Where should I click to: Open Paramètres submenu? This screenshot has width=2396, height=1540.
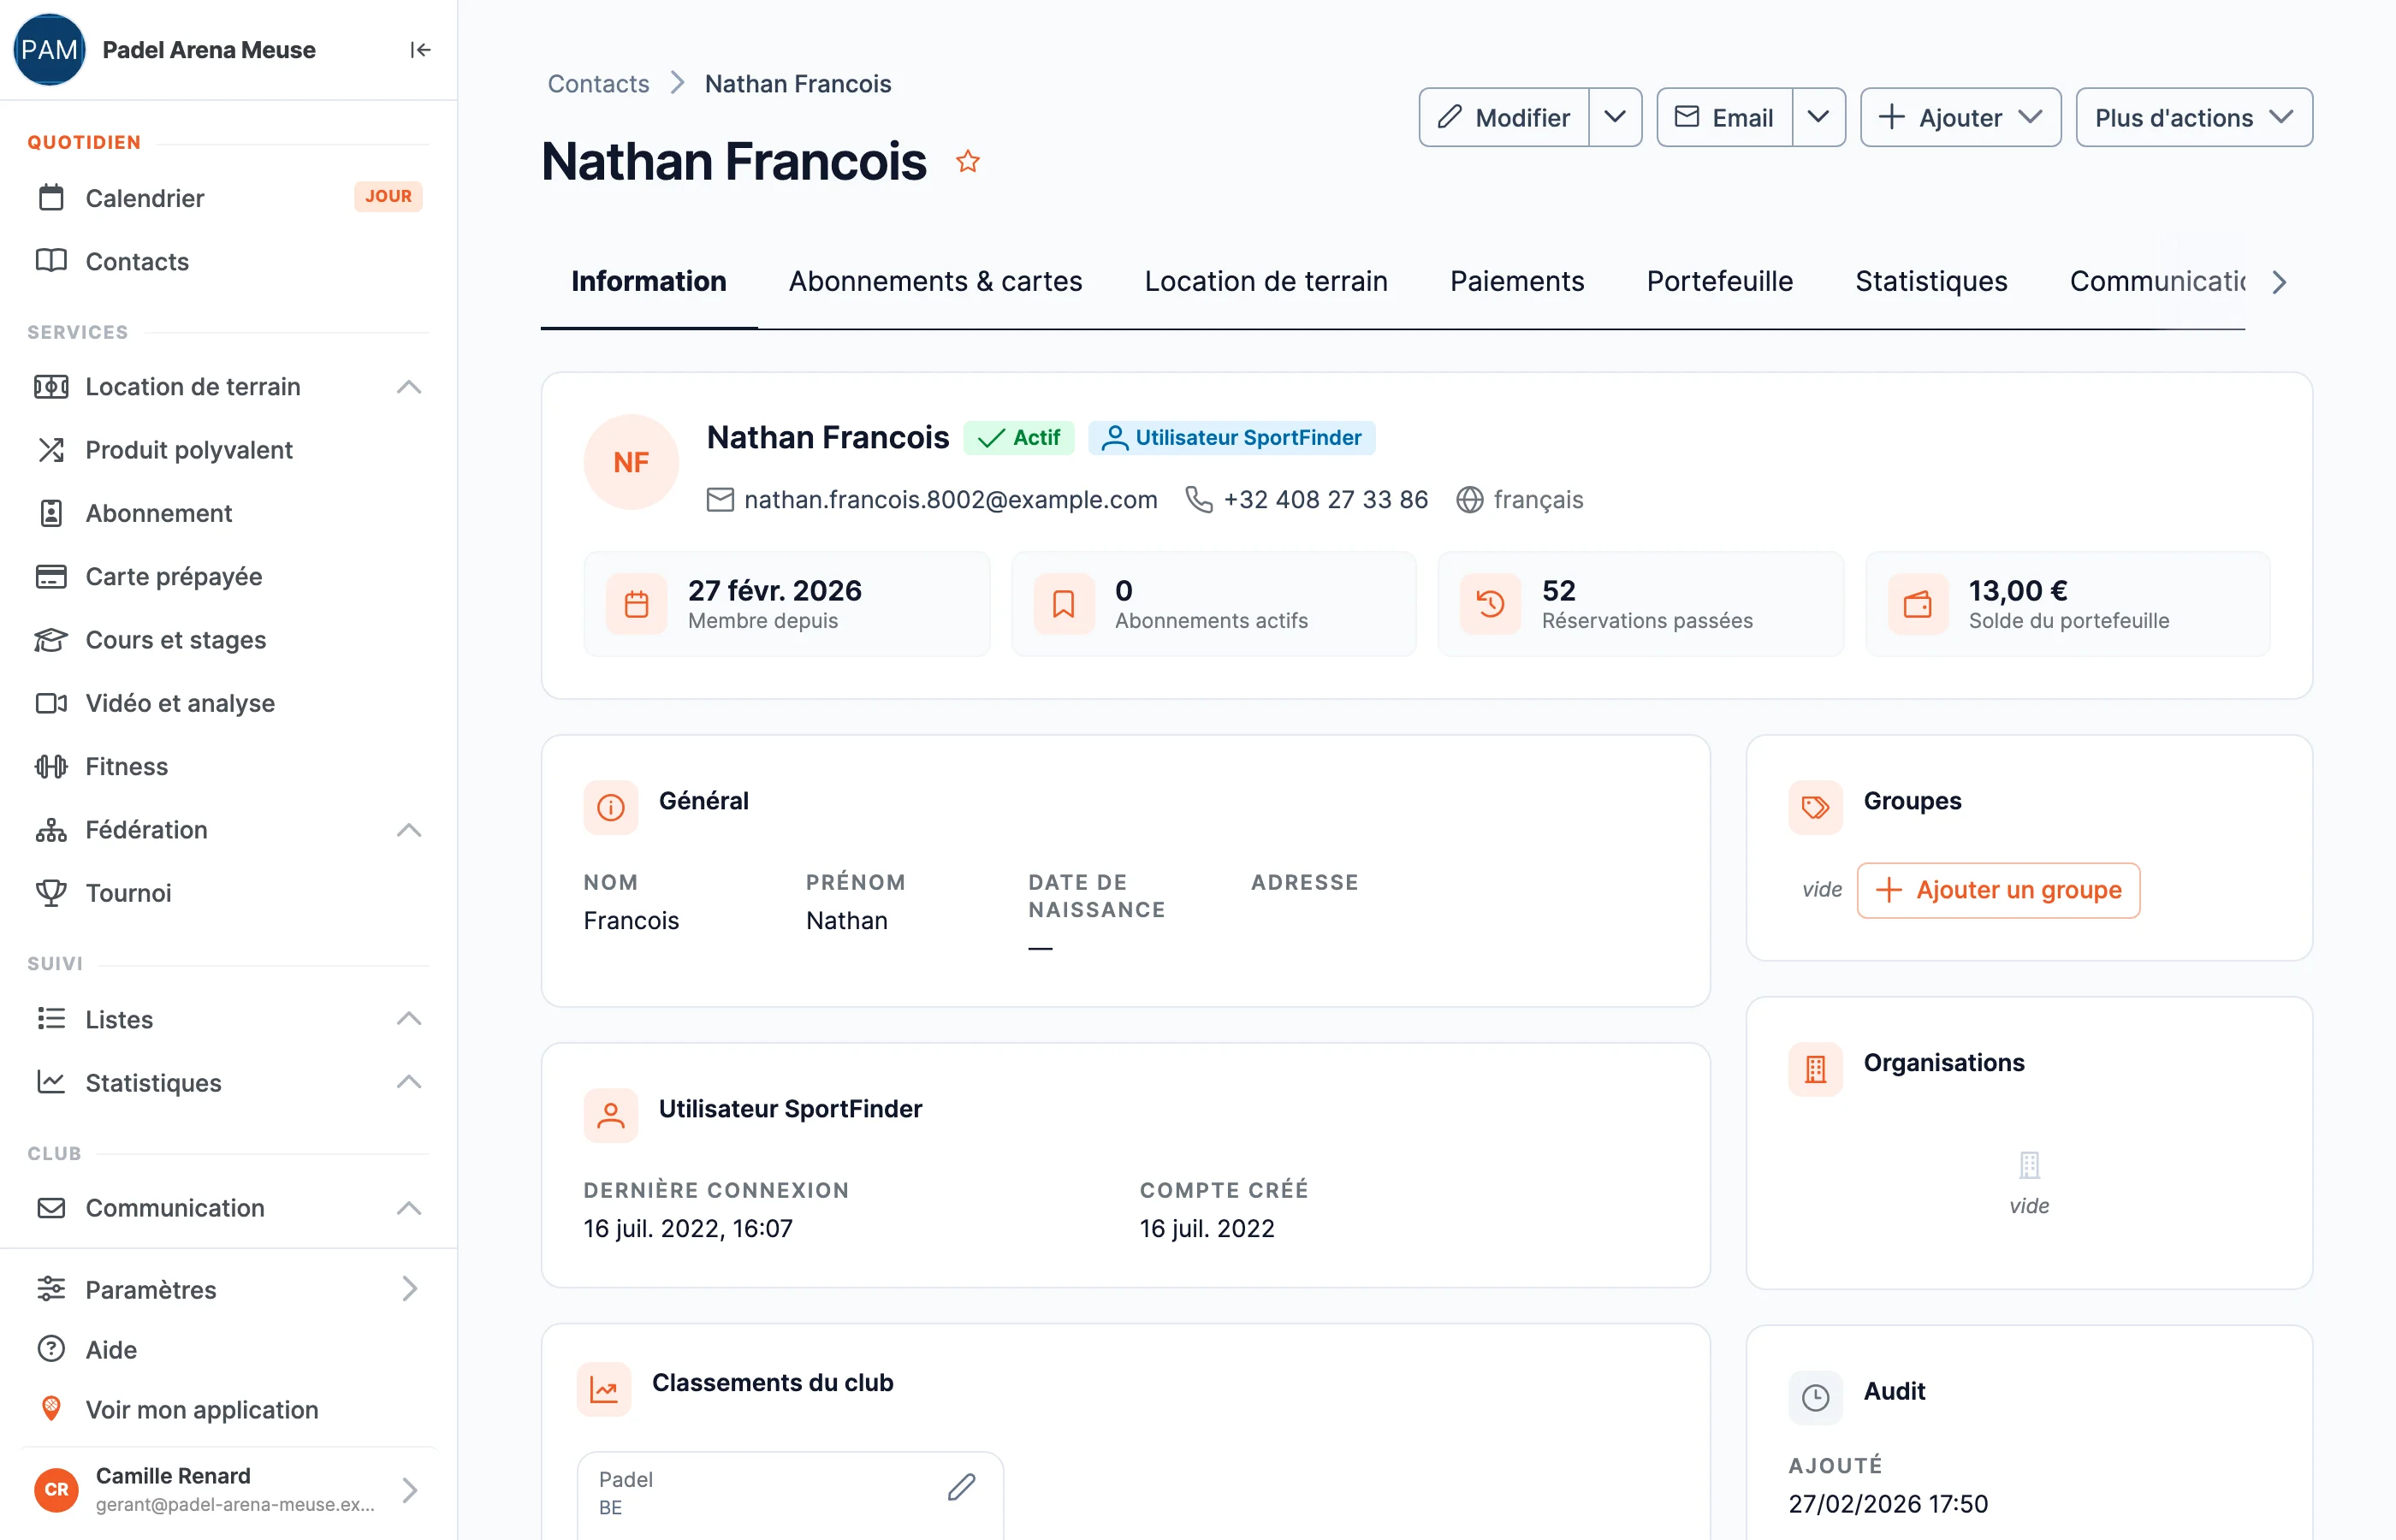pyautogui.click(x=229, y=1290)
